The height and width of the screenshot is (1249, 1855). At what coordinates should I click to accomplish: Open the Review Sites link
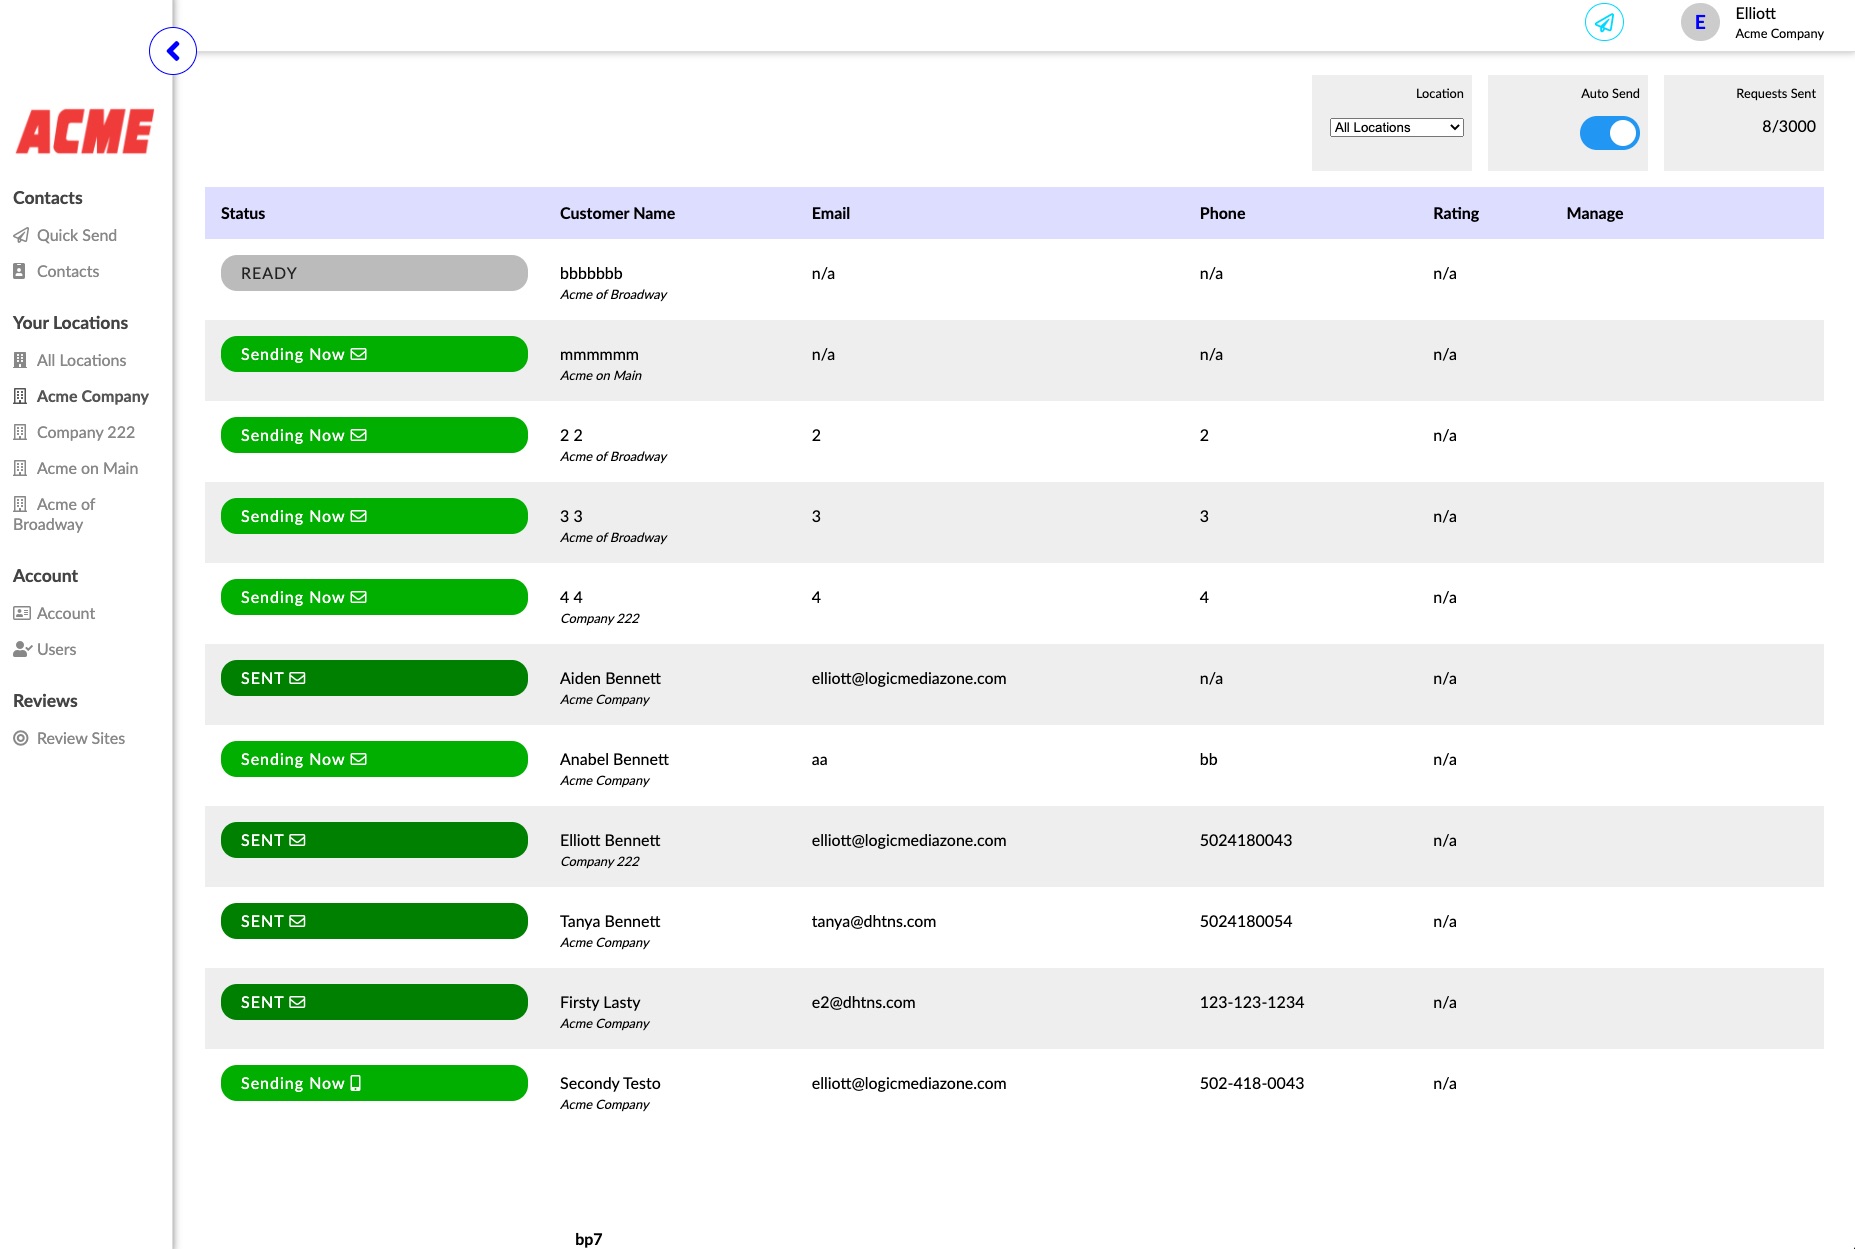tap(81, 738)
